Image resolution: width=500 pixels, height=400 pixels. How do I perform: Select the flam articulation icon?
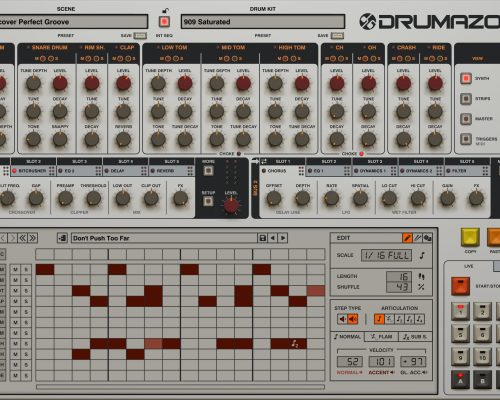(x=389, y=319)
